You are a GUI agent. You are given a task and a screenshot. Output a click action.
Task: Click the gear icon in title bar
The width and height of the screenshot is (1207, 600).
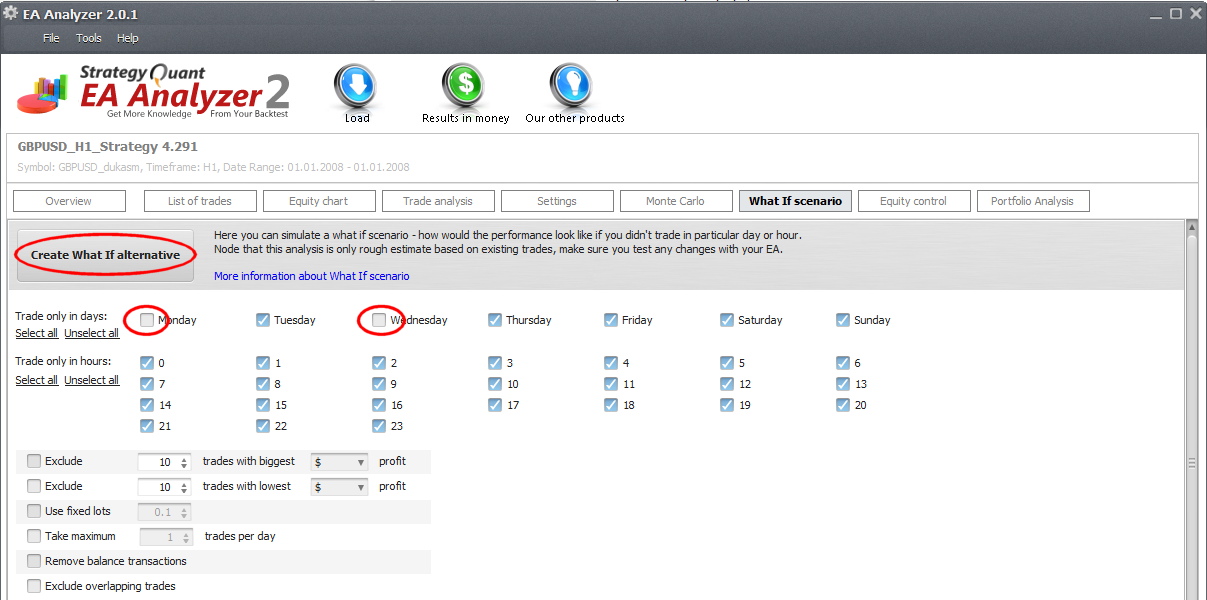tap(11, 14)
